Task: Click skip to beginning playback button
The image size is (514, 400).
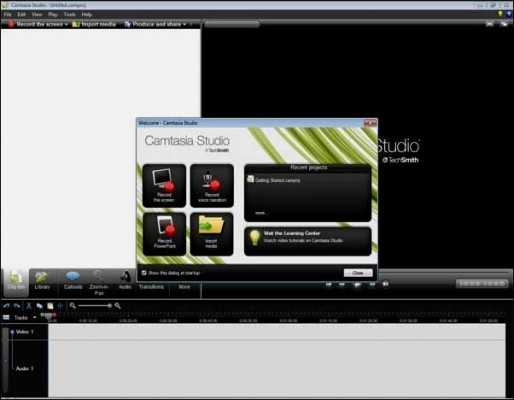Action: click(329, 284)
